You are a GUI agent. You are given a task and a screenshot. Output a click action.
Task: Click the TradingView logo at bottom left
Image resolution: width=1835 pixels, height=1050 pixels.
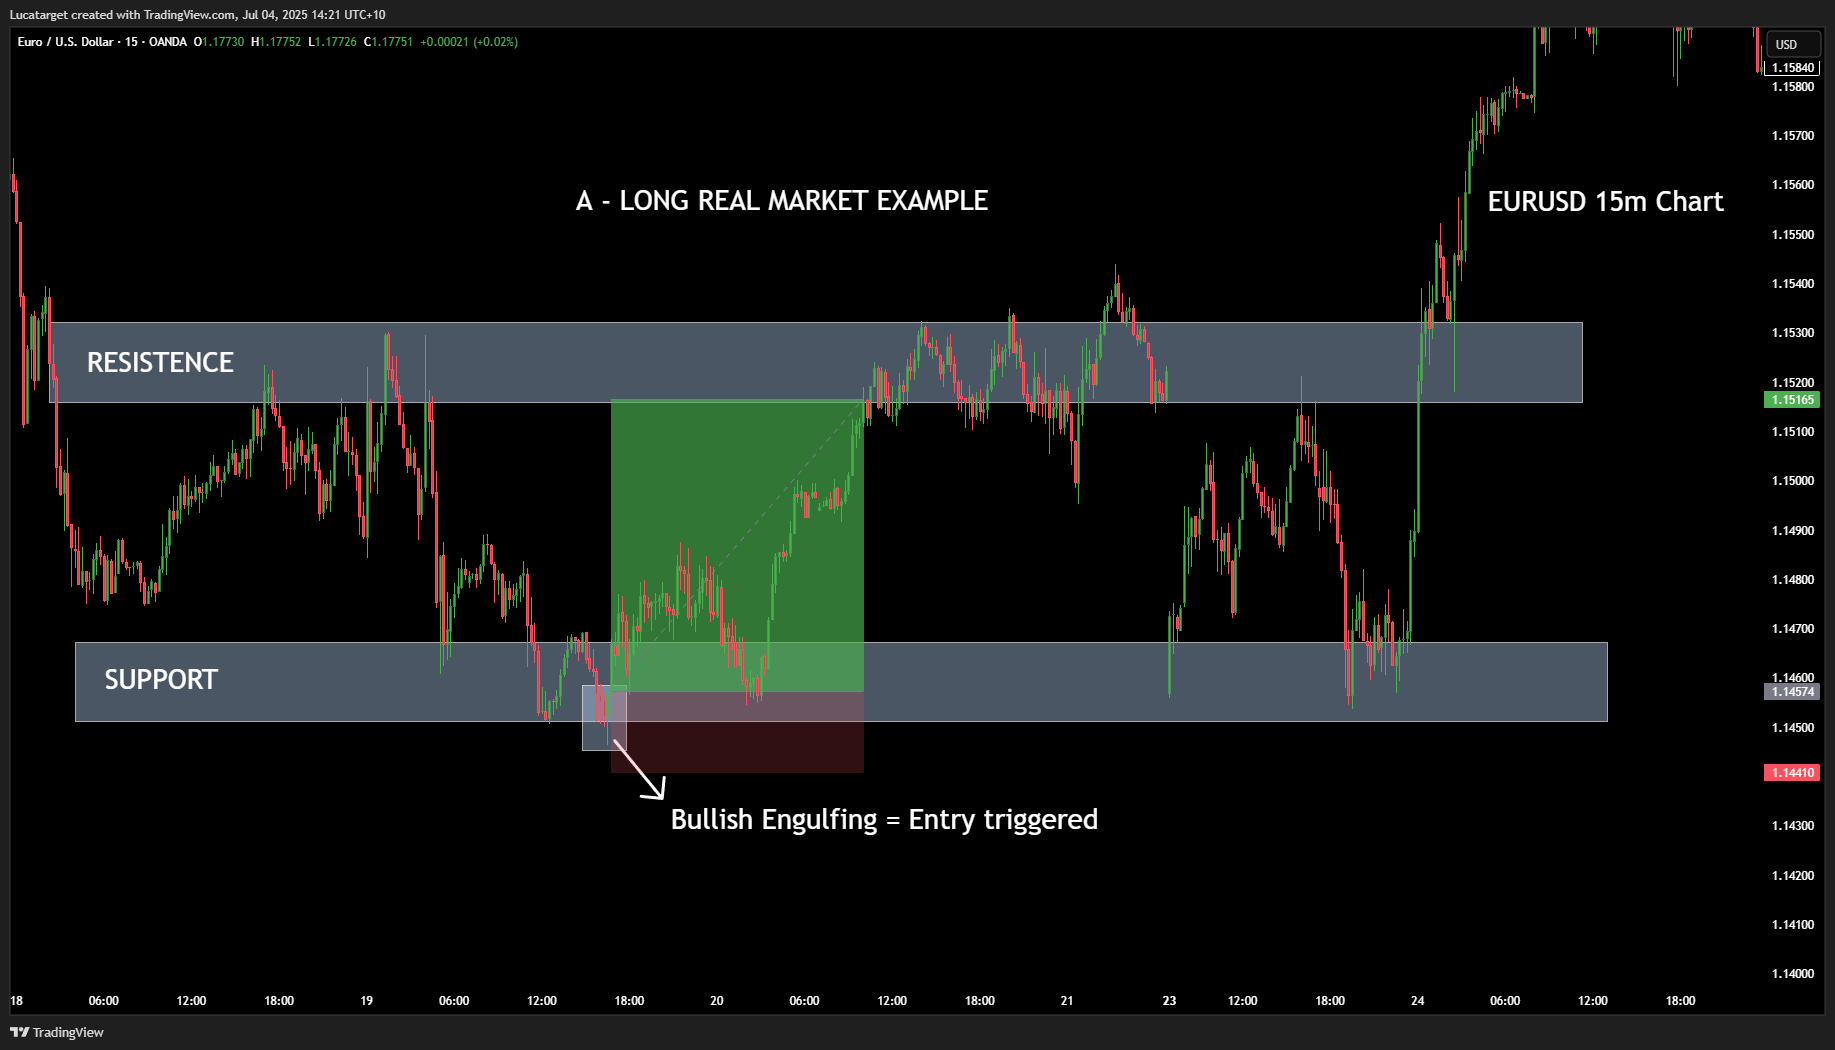[57, 1032]
